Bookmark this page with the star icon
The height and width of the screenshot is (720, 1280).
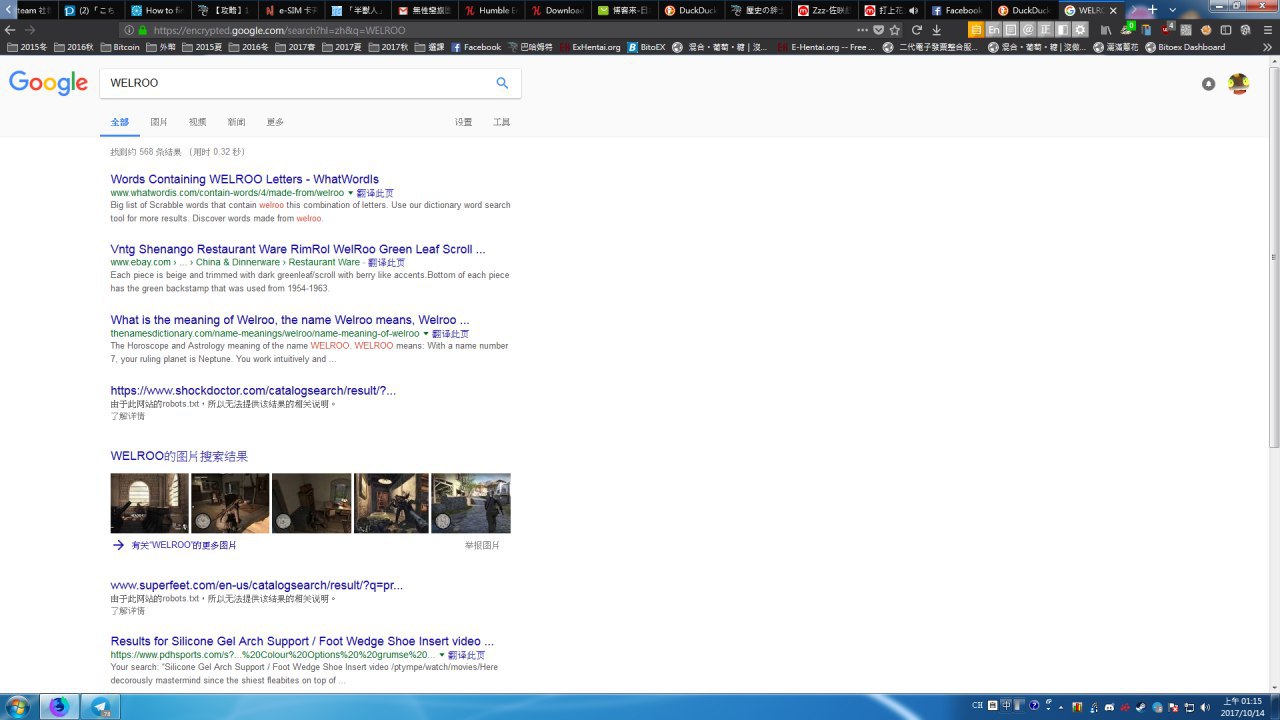[x=895, y=30]
